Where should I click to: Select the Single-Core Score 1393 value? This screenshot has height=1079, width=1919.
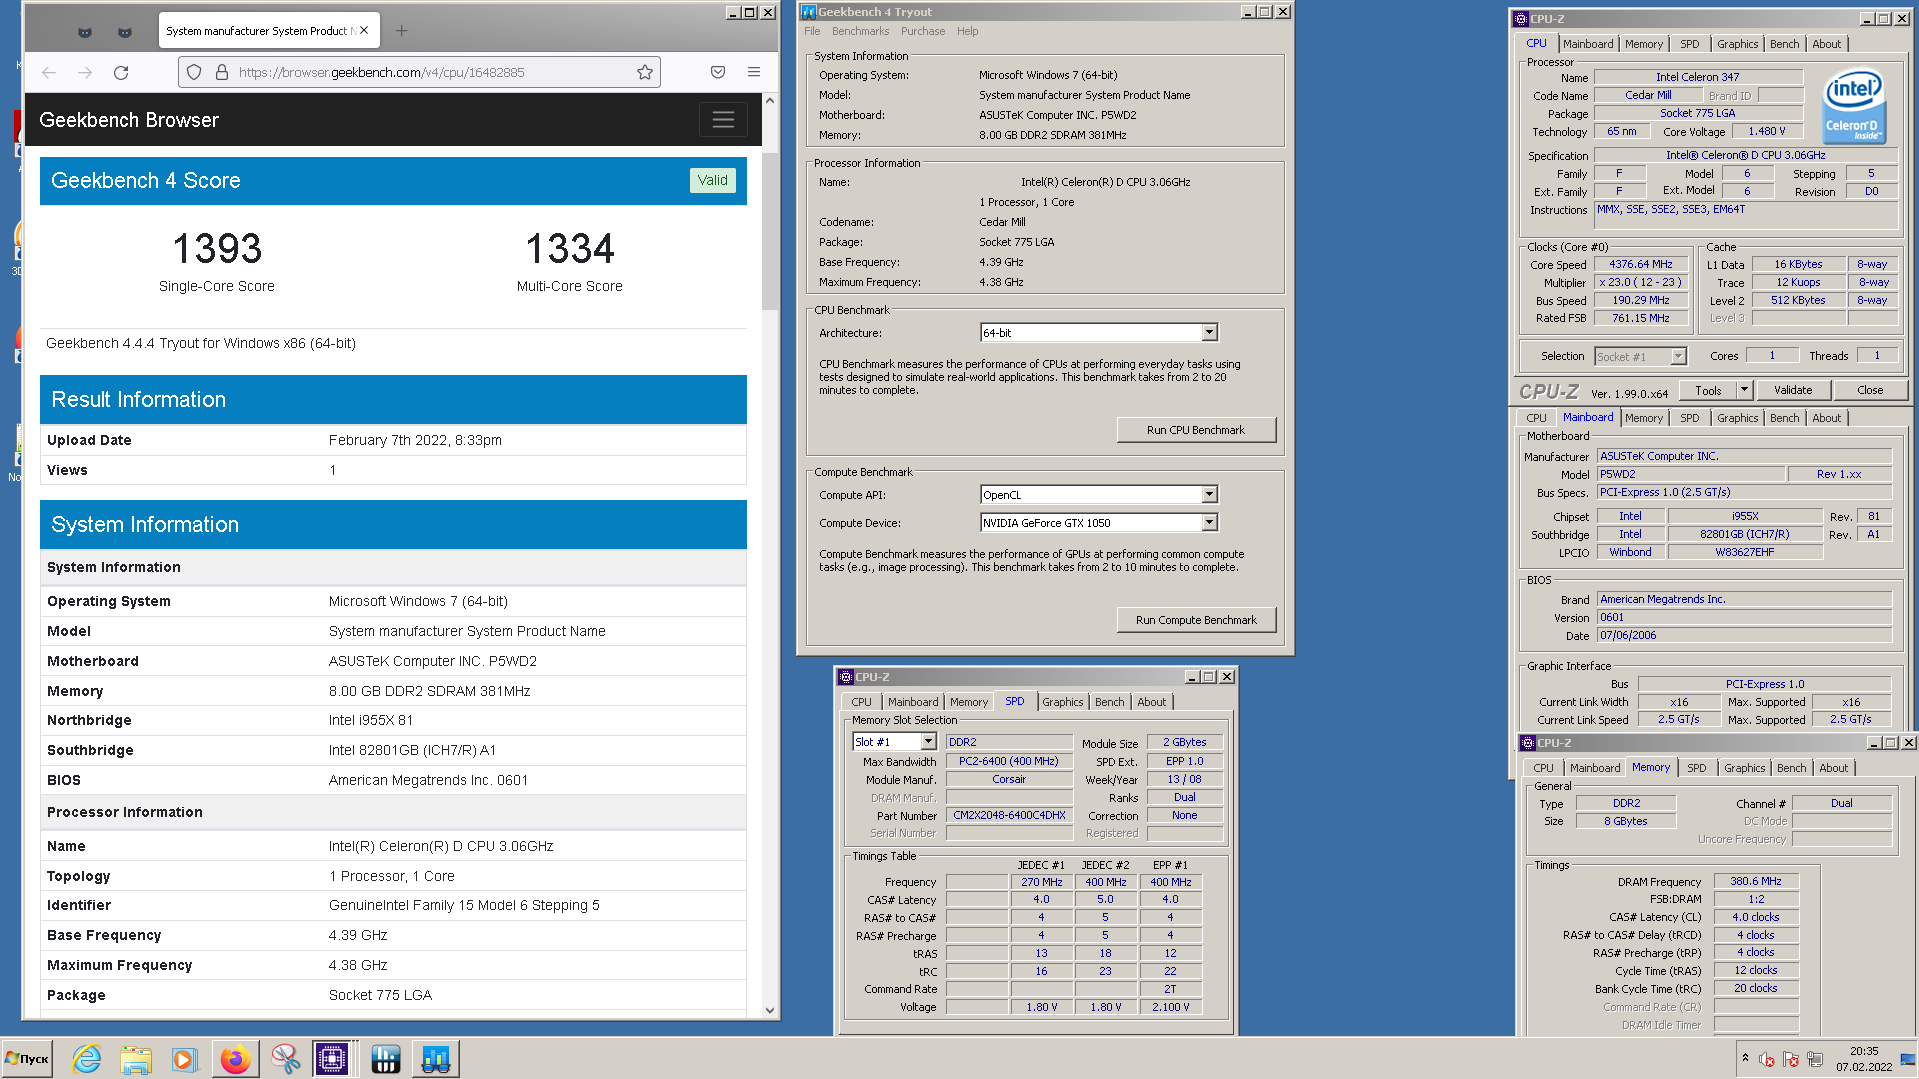[x=217, y=249]
